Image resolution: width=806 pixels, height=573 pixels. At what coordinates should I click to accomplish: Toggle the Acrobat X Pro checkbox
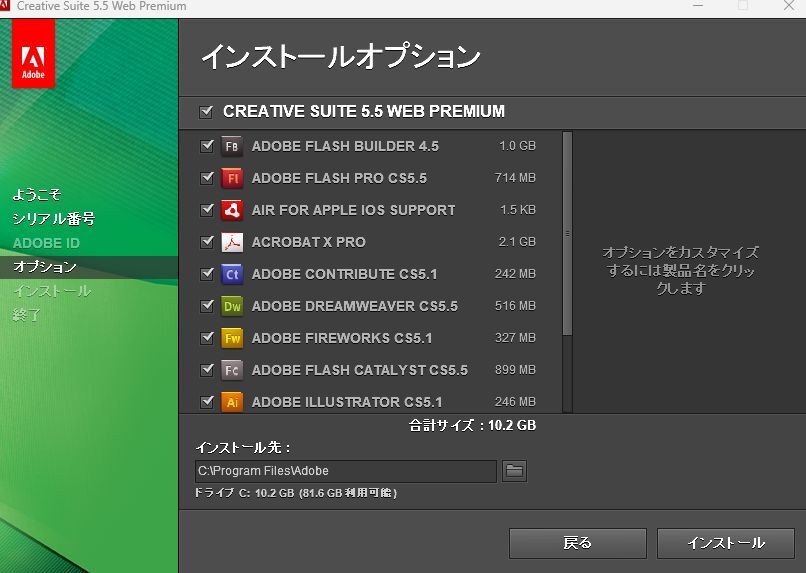point(207,242)
